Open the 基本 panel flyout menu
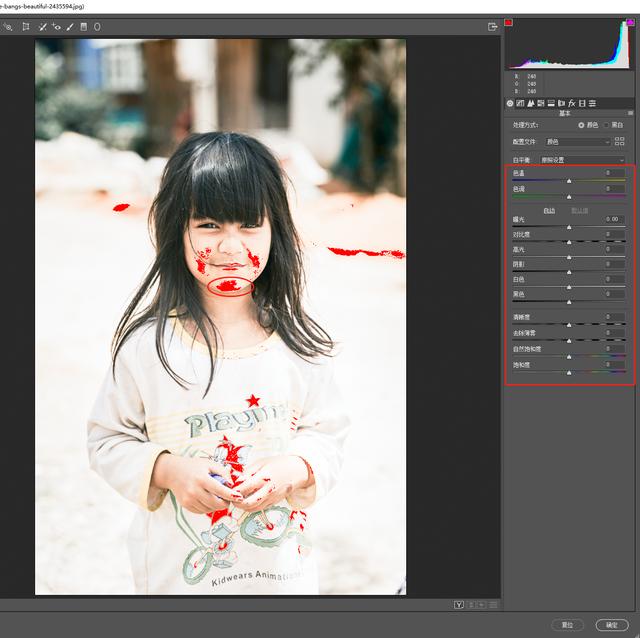This screenshot has width=640, height=638. click(631, 113)
